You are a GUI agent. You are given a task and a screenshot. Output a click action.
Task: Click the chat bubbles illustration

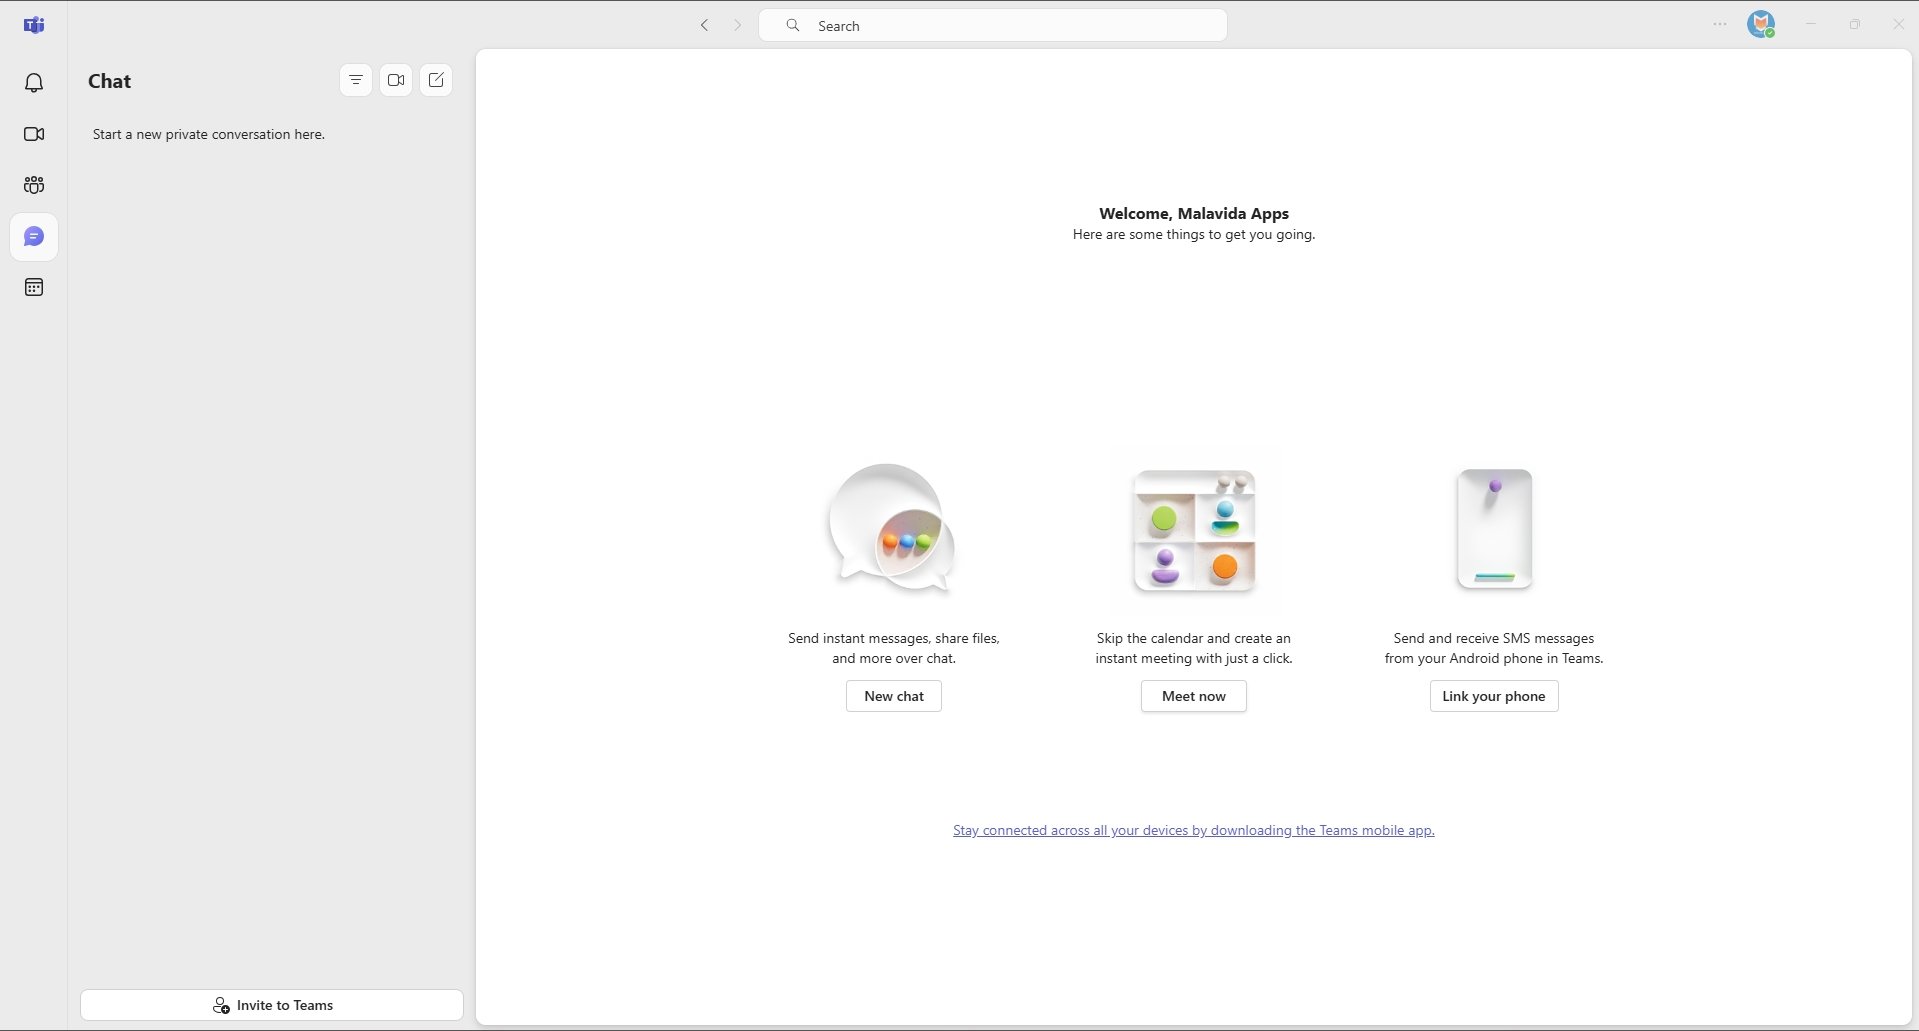point(891,528)
